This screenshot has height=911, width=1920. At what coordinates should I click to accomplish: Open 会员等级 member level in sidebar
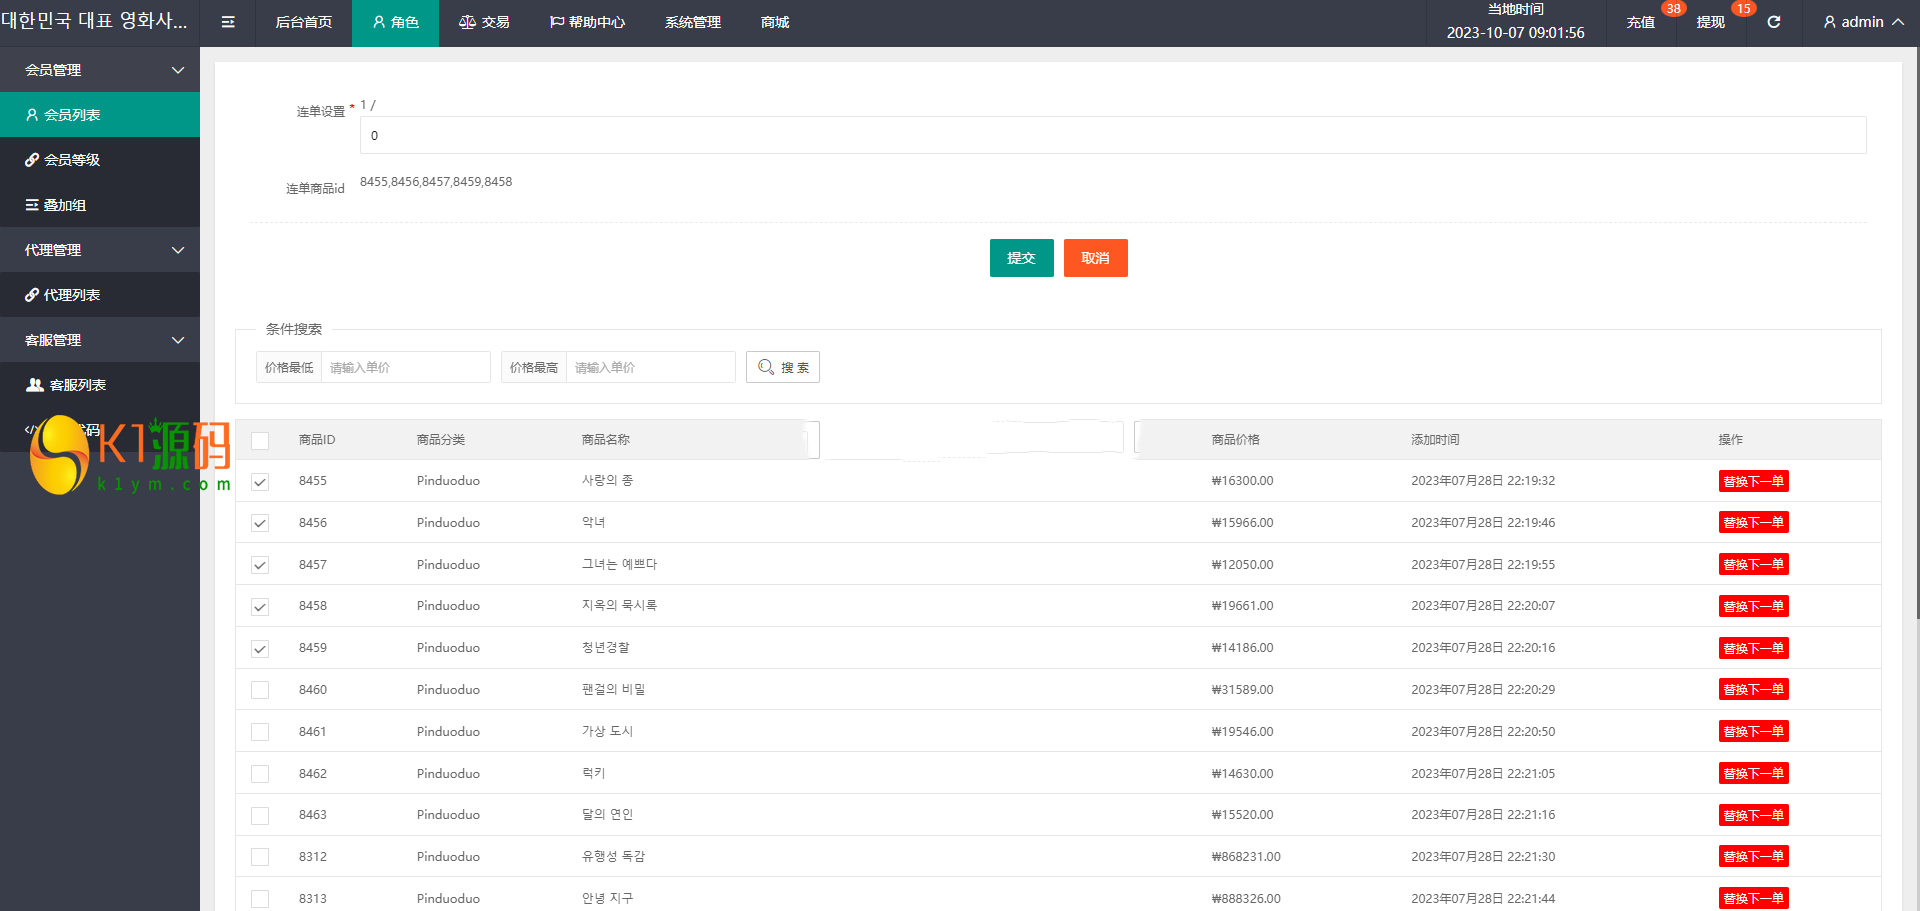pyautogui.click(x=72, y=160)
